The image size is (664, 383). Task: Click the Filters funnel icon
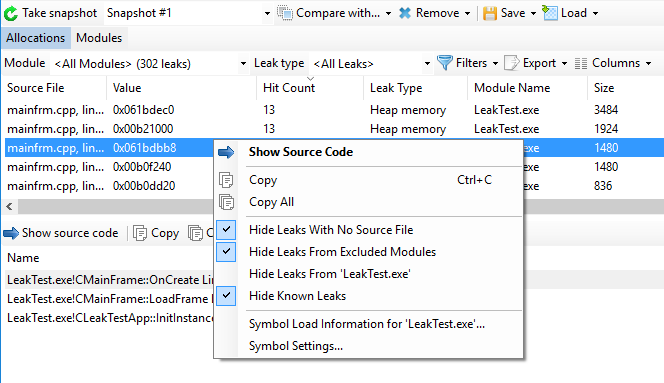click(445, 63)
